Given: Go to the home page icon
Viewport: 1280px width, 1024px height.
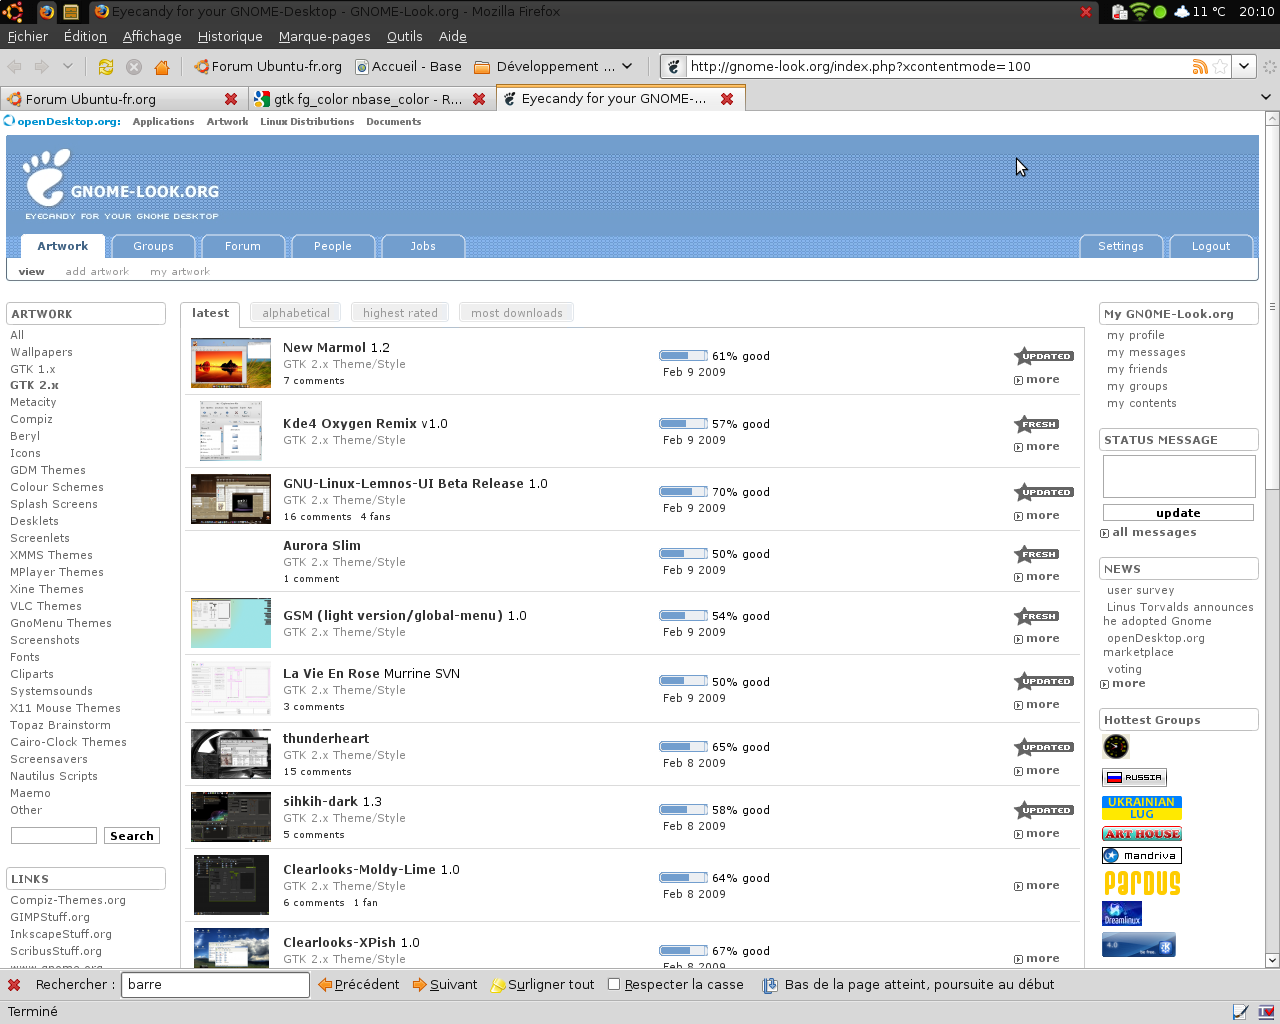Looking at the screenshot, I should click(x=162, y=67).
